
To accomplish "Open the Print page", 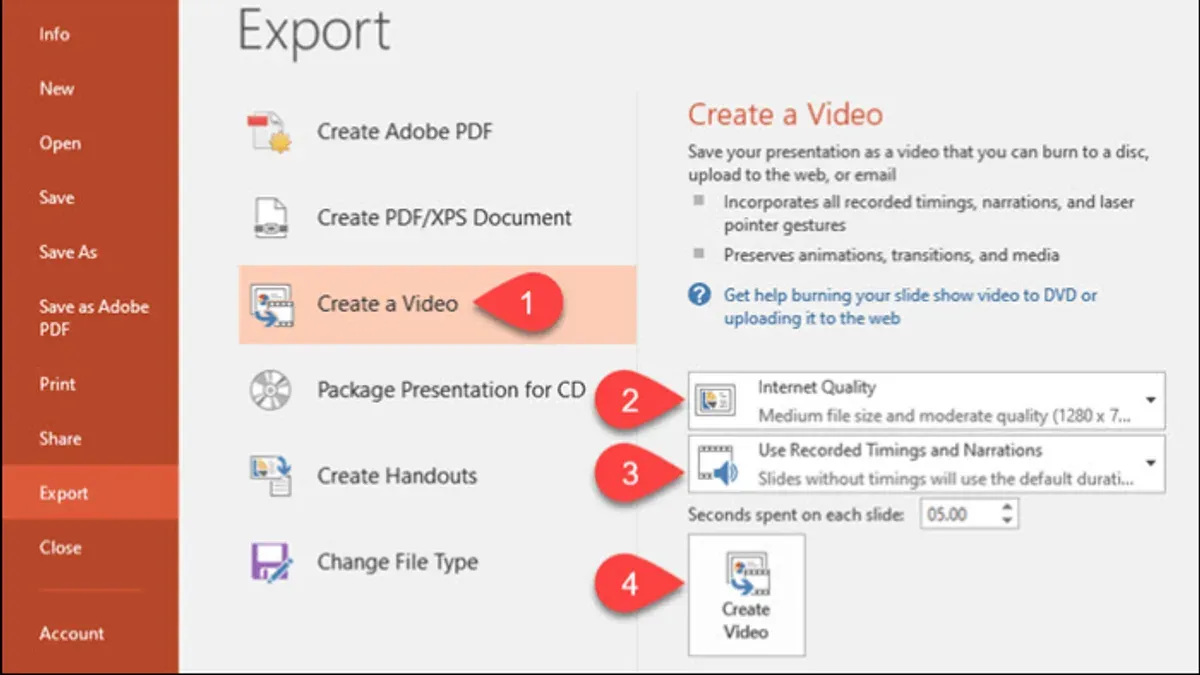I will pos(57,384).
